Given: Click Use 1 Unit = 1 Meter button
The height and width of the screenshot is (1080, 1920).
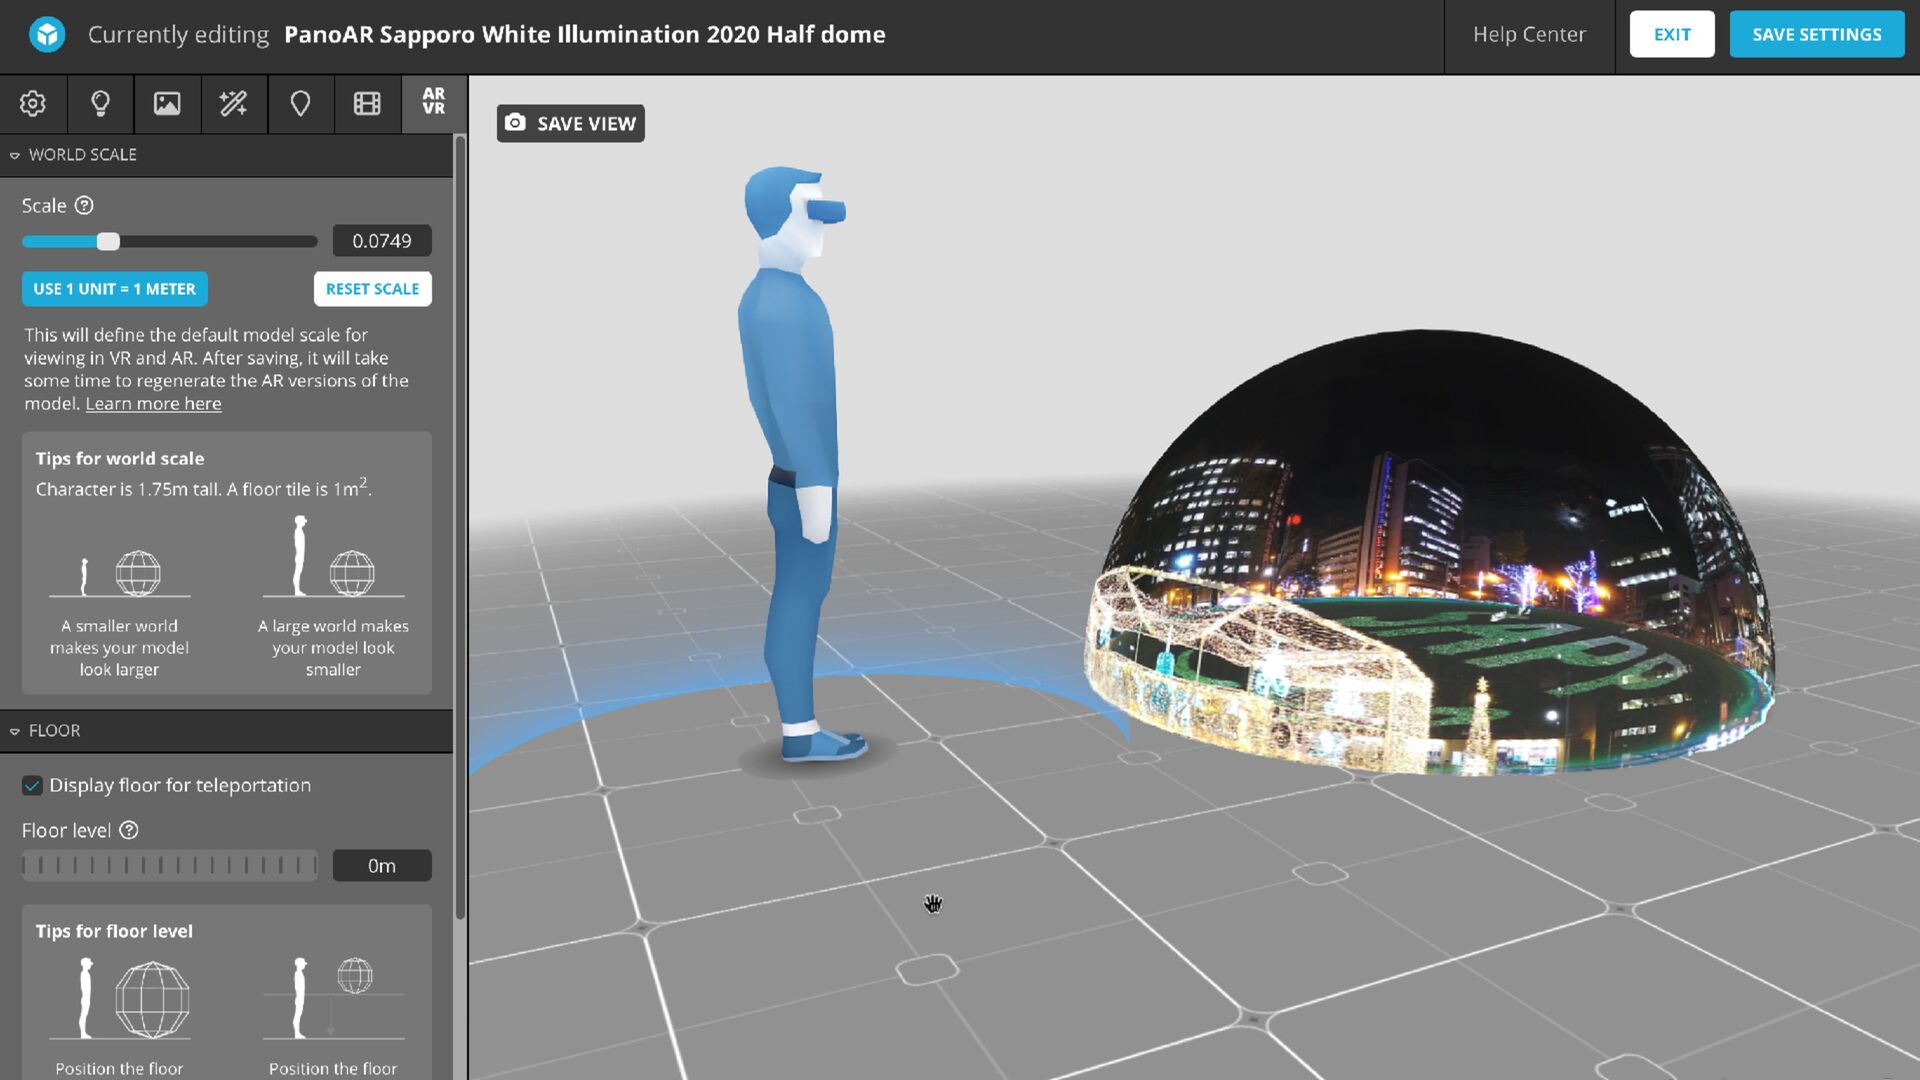Looking at the screenshot, I should (x=115, y=289).
